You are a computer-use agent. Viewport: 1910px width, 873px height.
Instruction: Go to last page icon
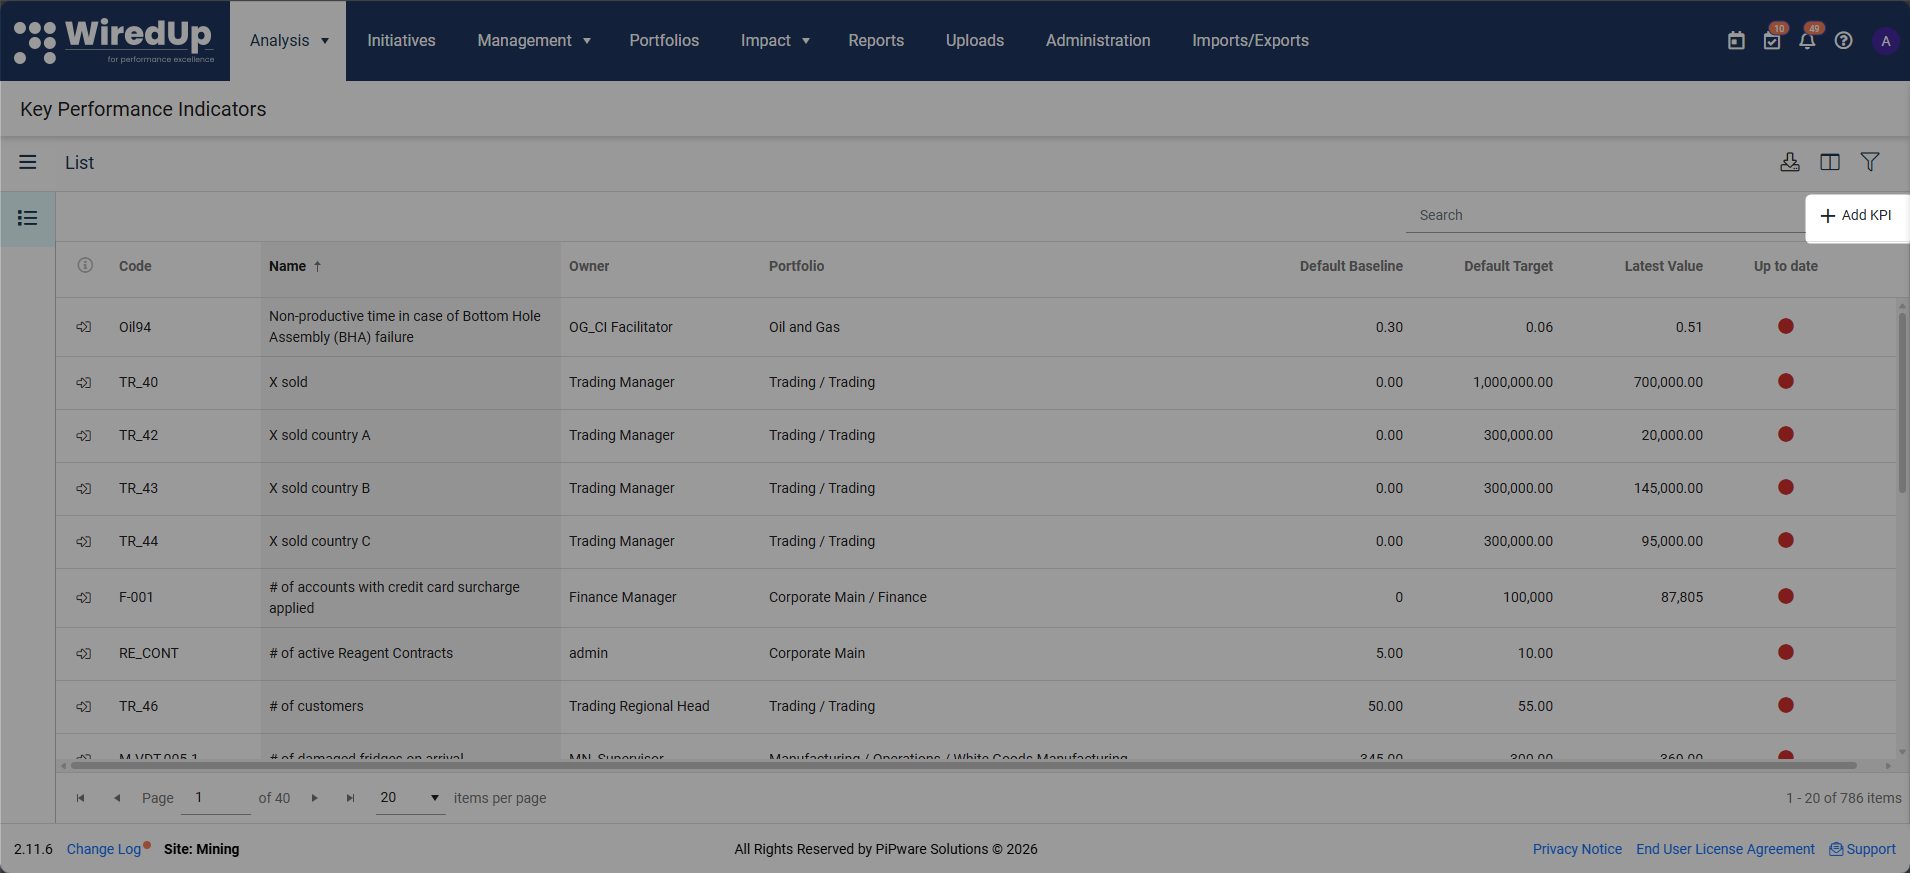[x=350, y=798]
